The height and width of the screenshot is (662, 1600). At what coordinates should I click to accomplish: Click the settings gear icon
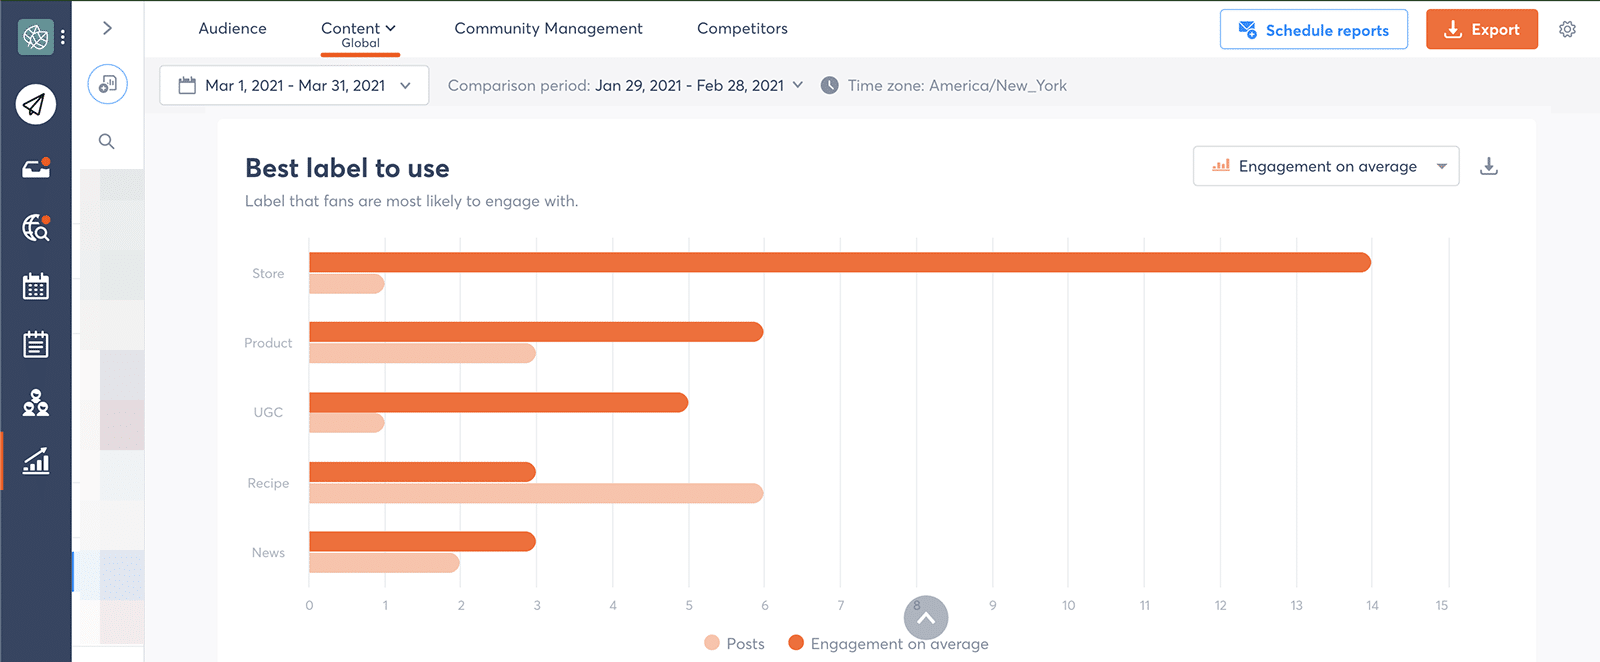tap(1567, 30)
